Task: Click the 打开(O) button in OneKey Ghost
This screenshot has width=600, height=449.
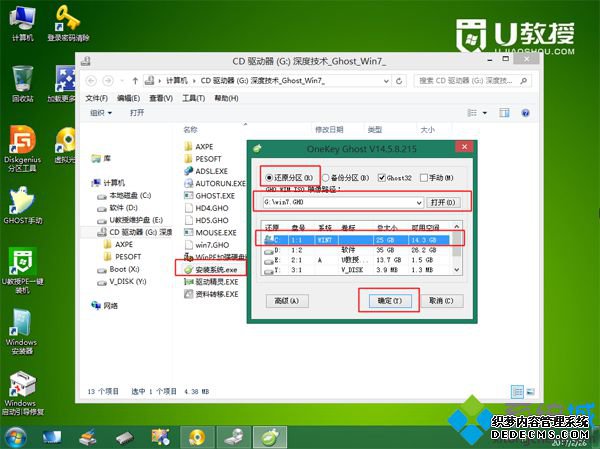Action: click(x=443, y=202)
